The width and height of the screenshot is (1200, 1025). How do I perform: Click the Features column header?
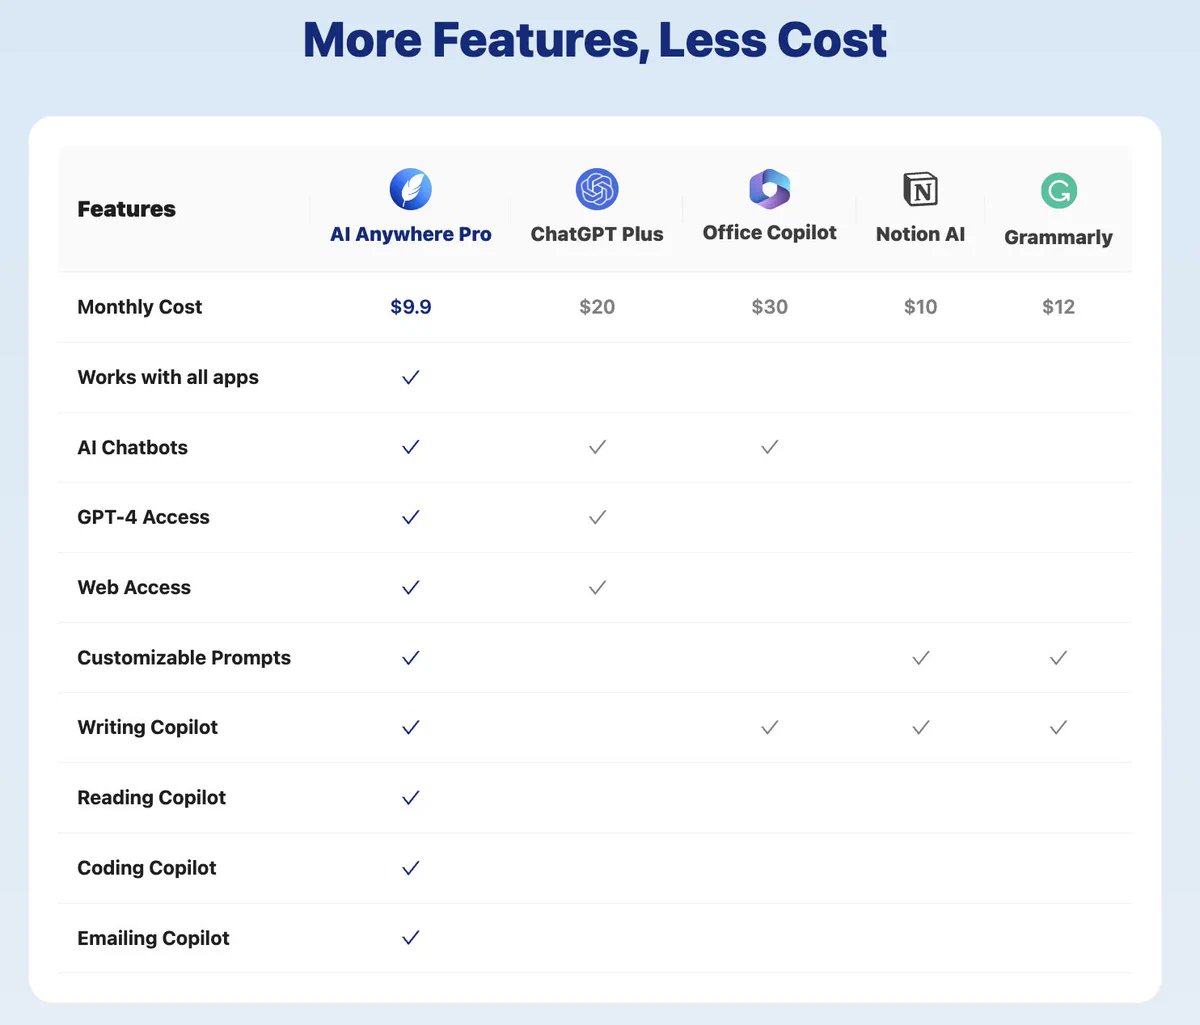coord(126,209)
